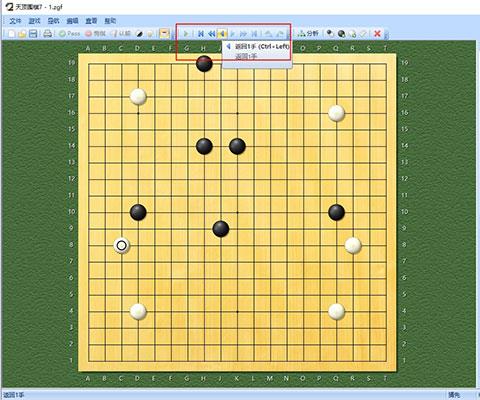Click the yellow comment panel toggle icon
The width and height of the screenshot is (480, 400).
click(x=164, y=34)
